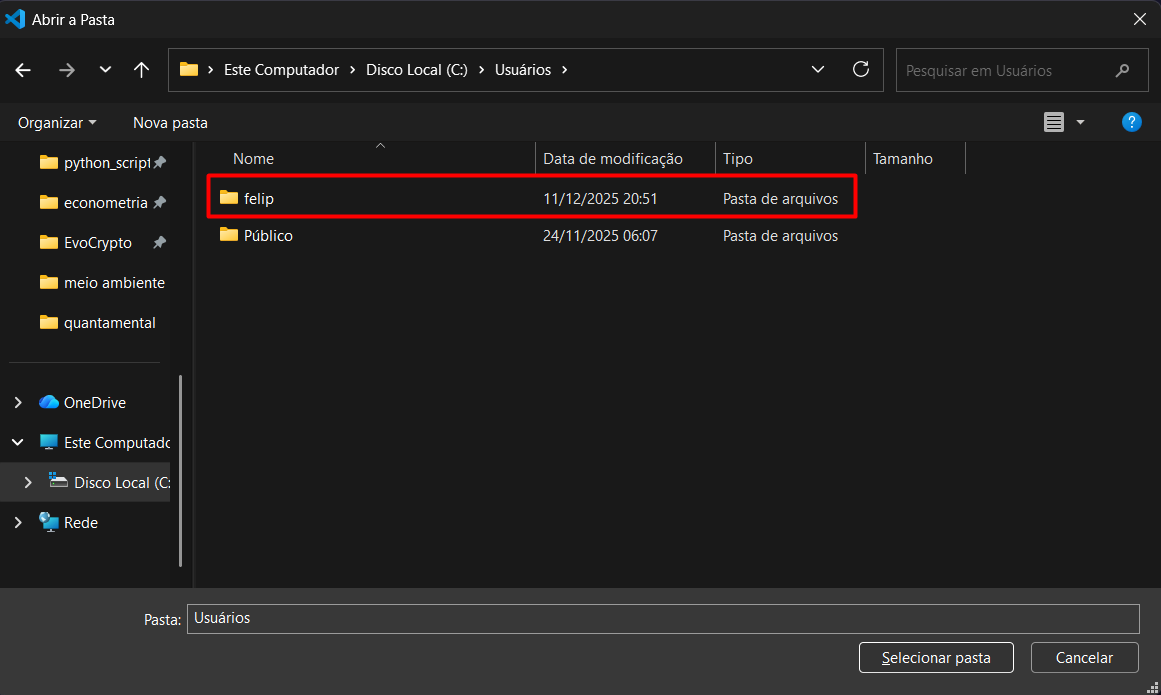Go up one folder level

141,70
